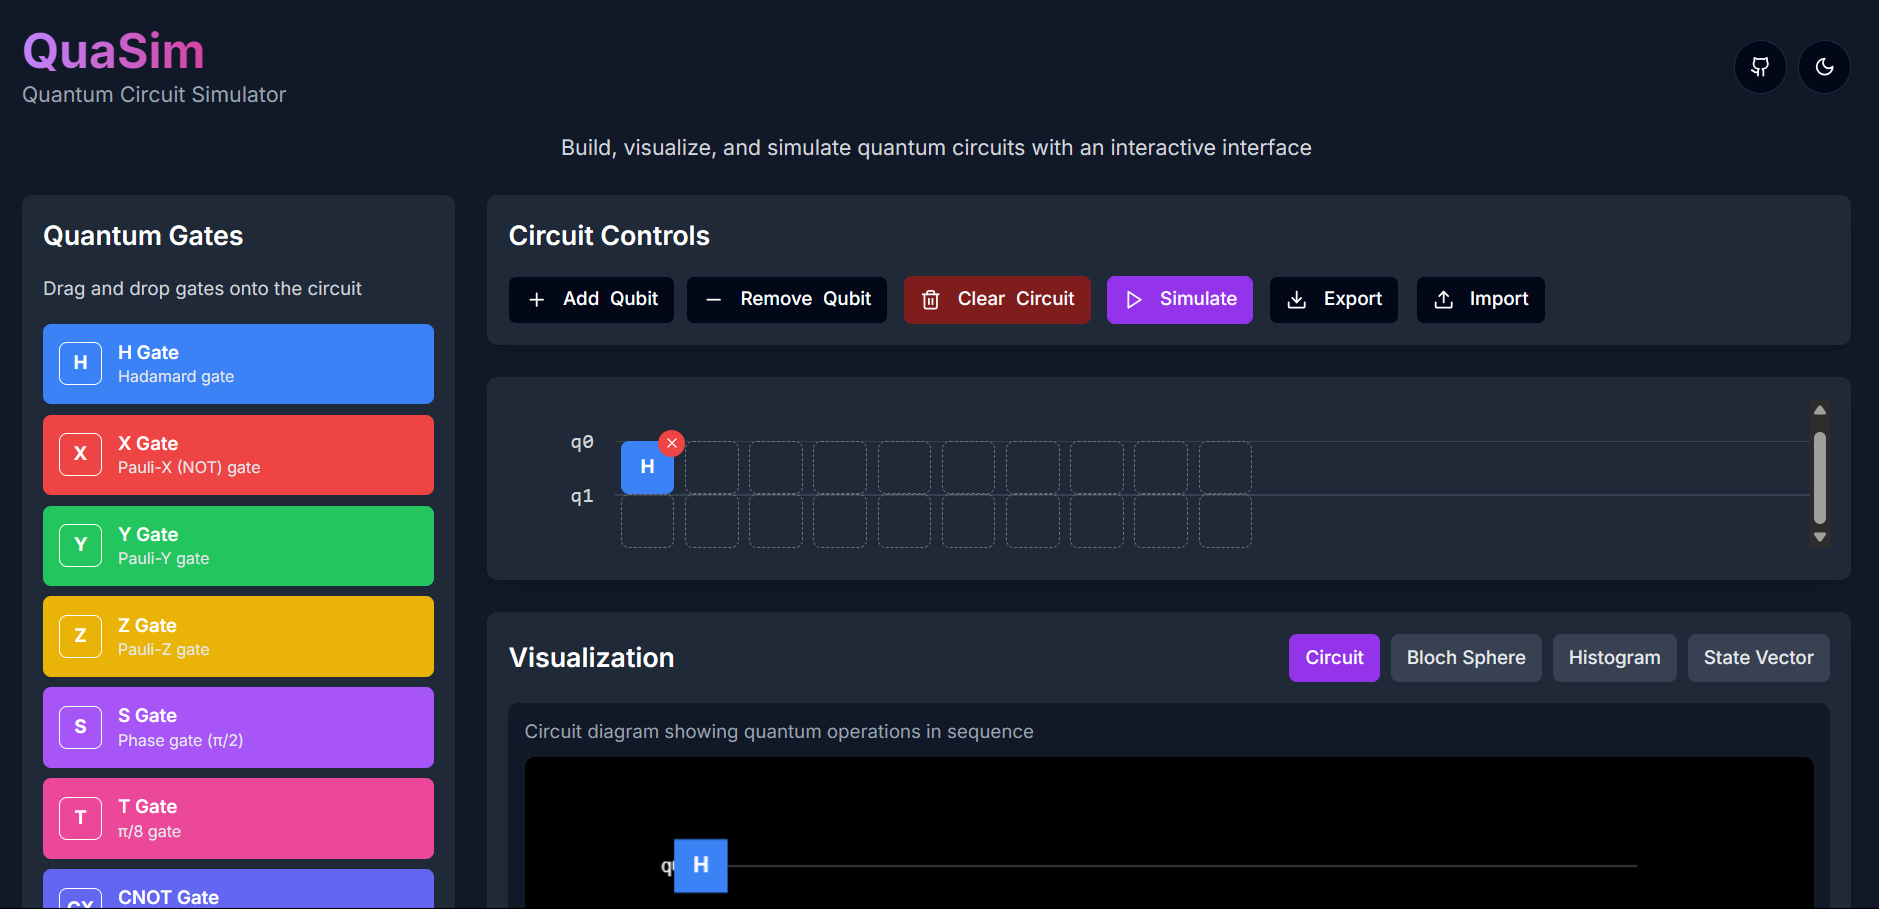Import a circuit file
This screenshot has height=909, width=1879.
point(1480,300)
